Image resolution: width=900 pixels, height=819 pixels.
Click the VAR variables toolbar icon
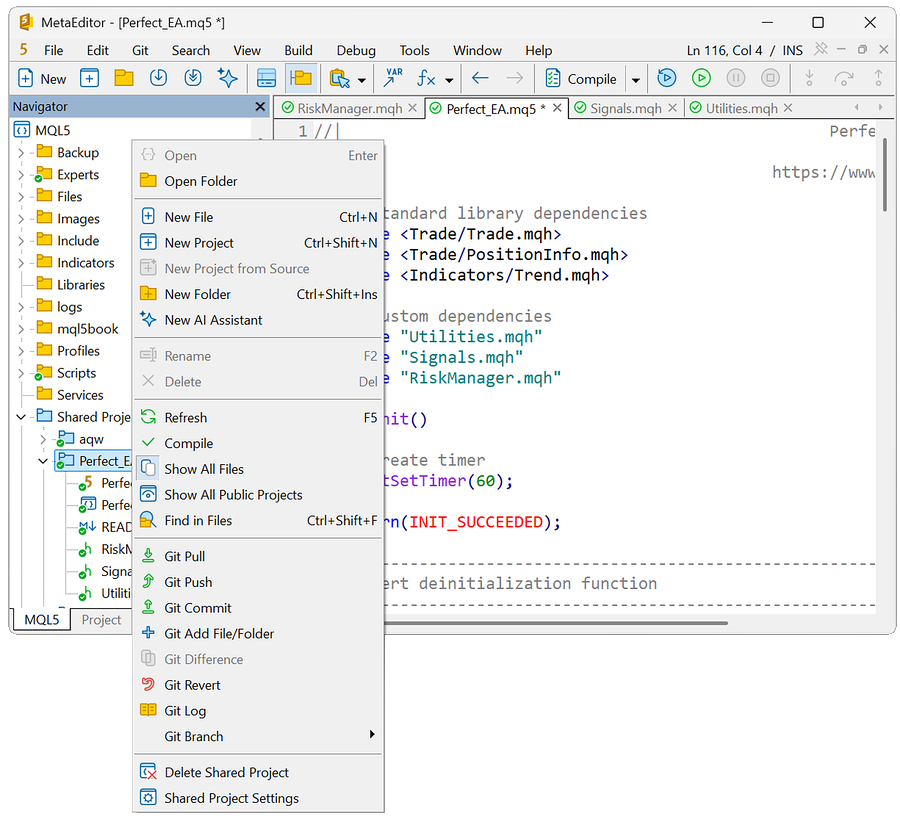point(393,78)
